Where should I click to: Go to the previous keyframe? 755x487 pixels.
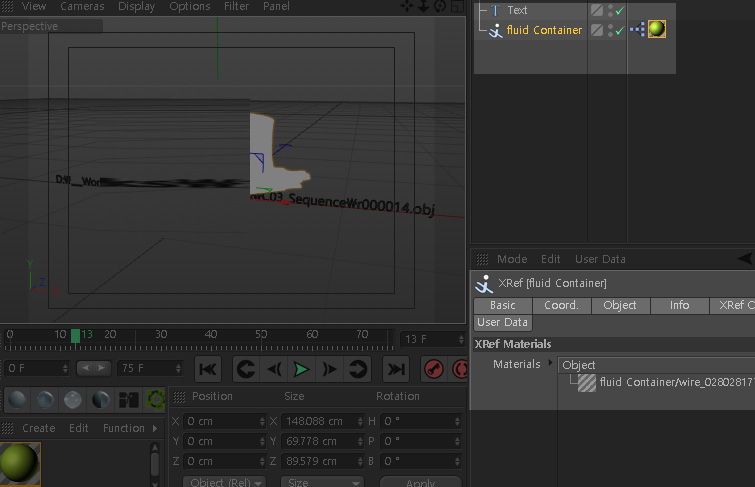245,369
